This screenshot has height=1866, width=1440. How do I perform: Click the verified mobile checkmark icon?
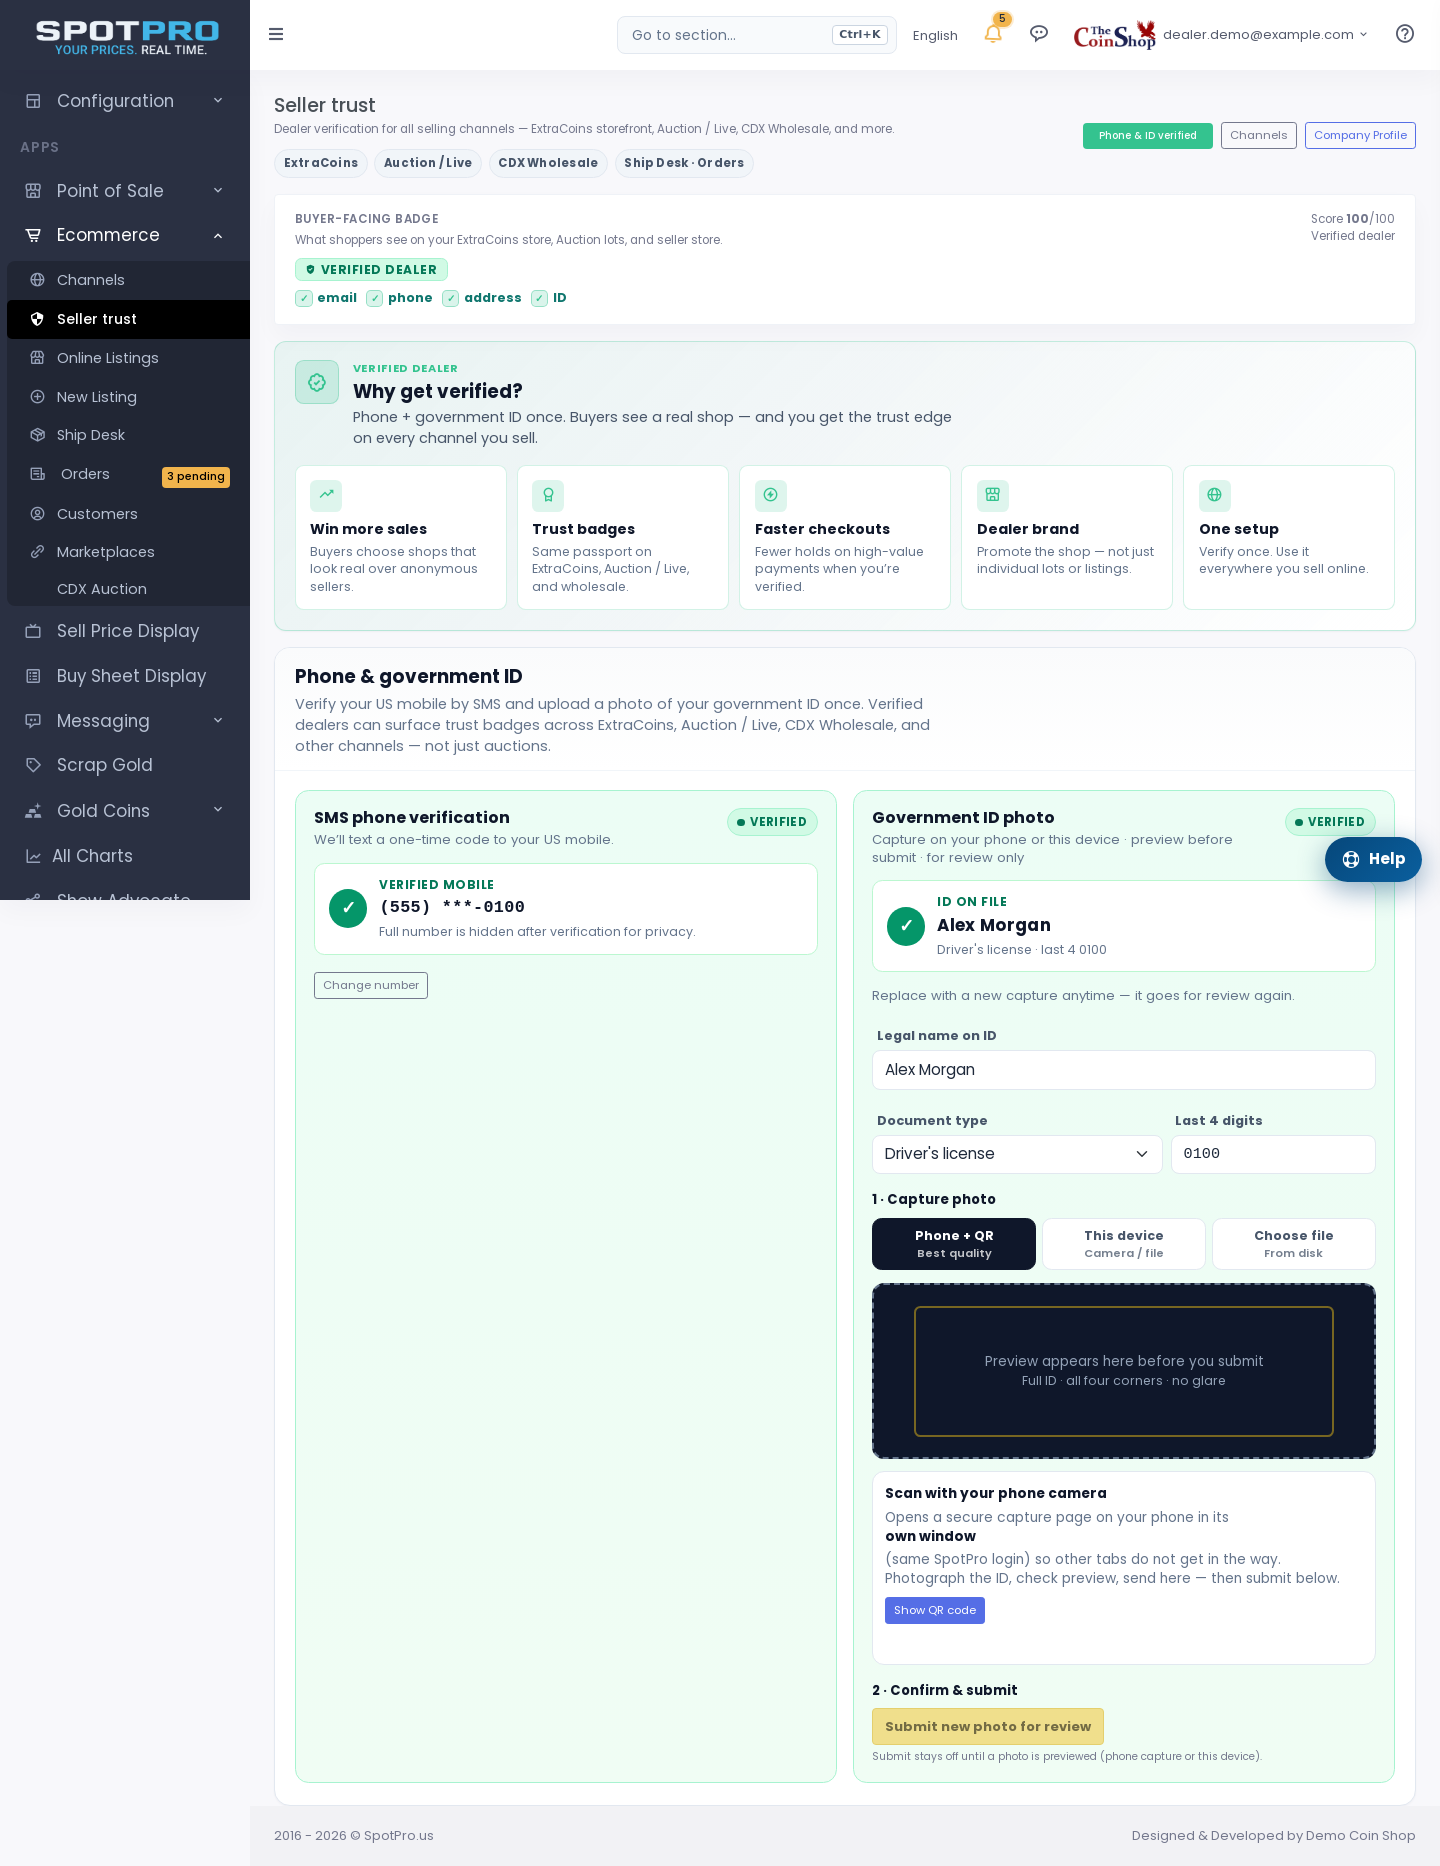click(348, 908)
